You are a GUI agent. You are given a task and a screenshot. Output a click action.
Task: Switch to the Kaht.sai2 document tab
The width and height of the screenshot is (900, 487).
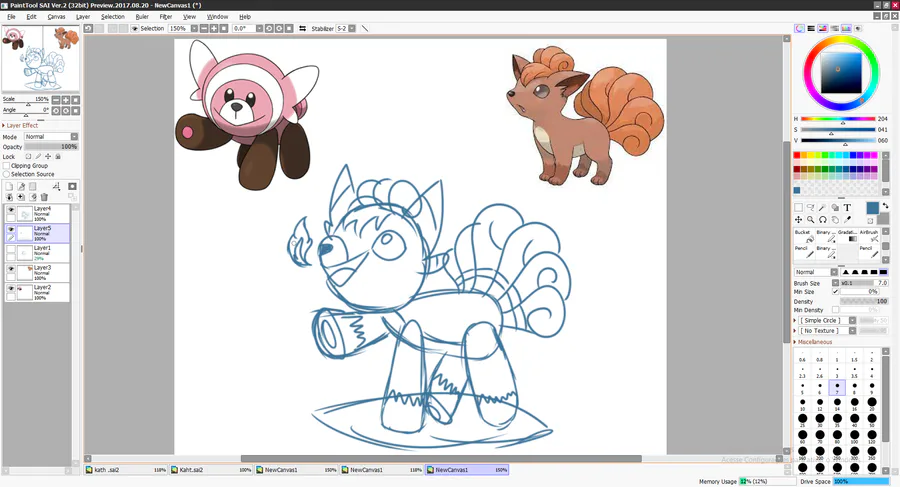(211, 470)
